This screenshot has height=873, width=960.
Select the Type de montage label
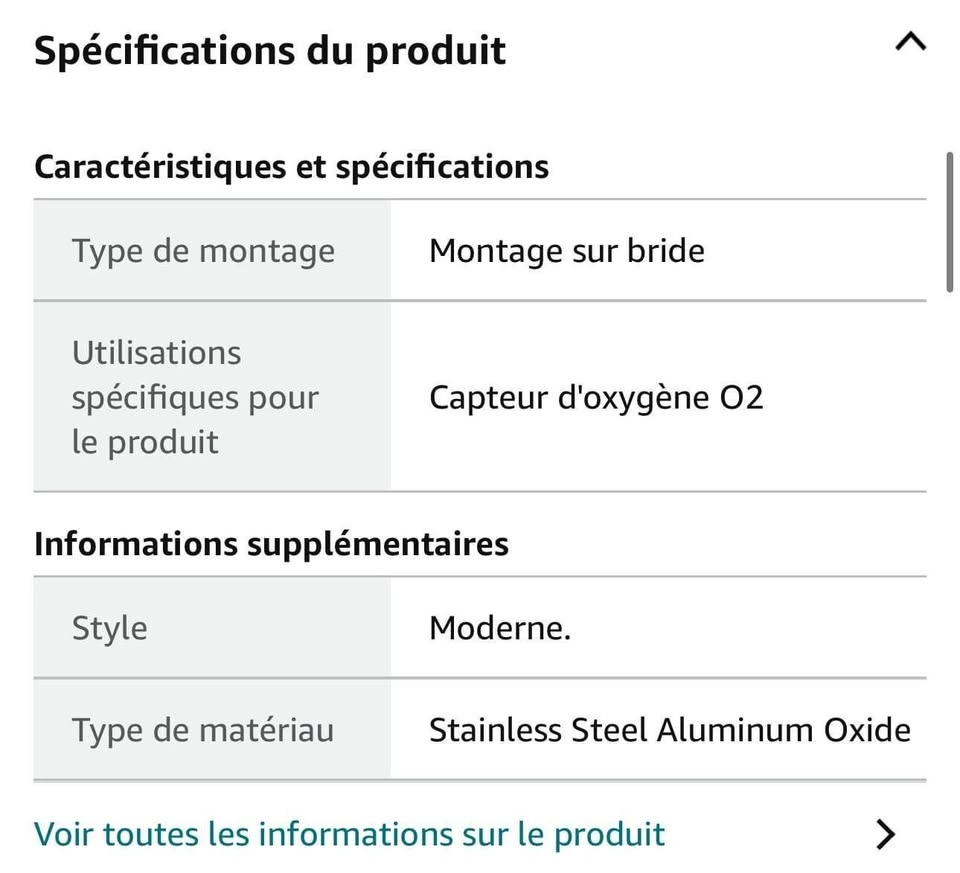203,251
